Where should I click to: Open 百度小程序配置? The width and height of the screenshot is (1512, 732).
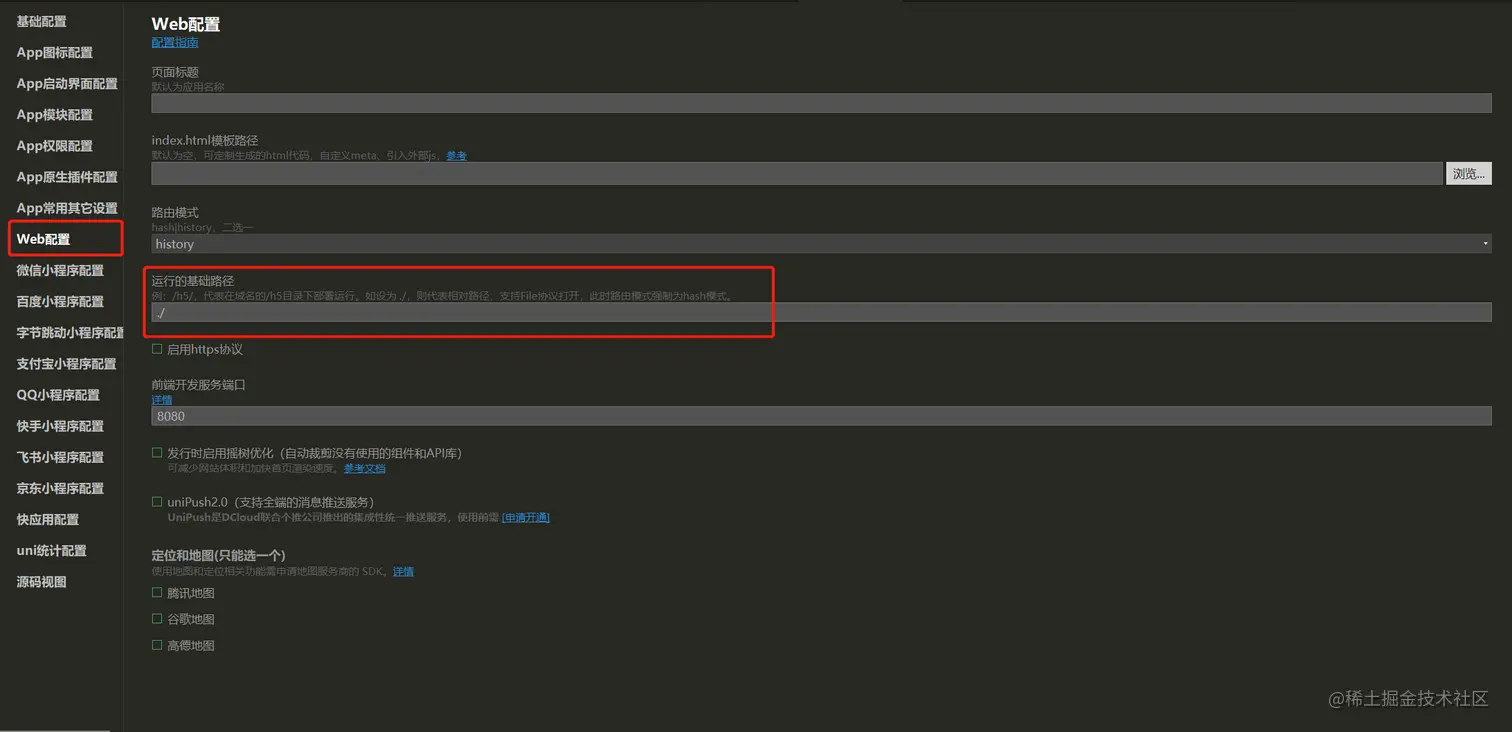60,301
